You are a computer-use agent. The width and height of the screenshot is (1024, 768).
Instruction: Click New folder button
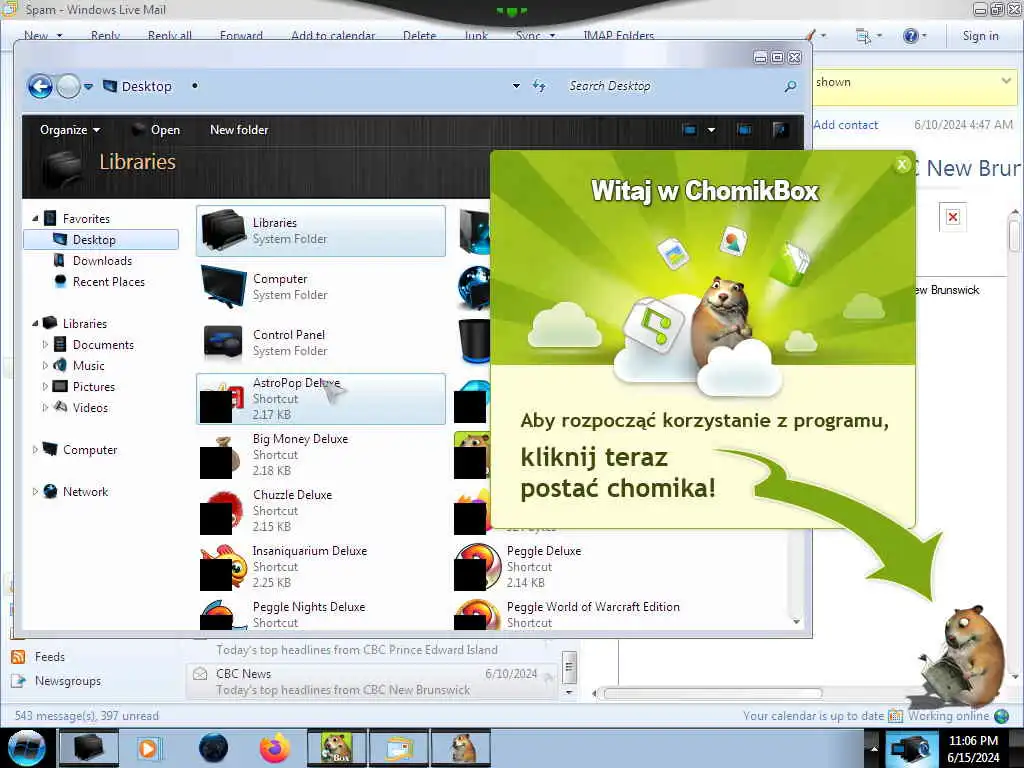[239, 129]
